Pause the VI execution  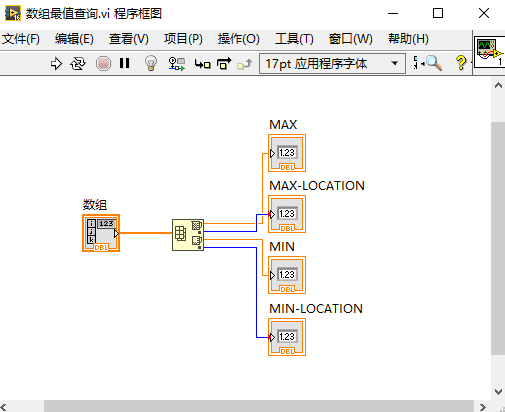tap(124, 63)
